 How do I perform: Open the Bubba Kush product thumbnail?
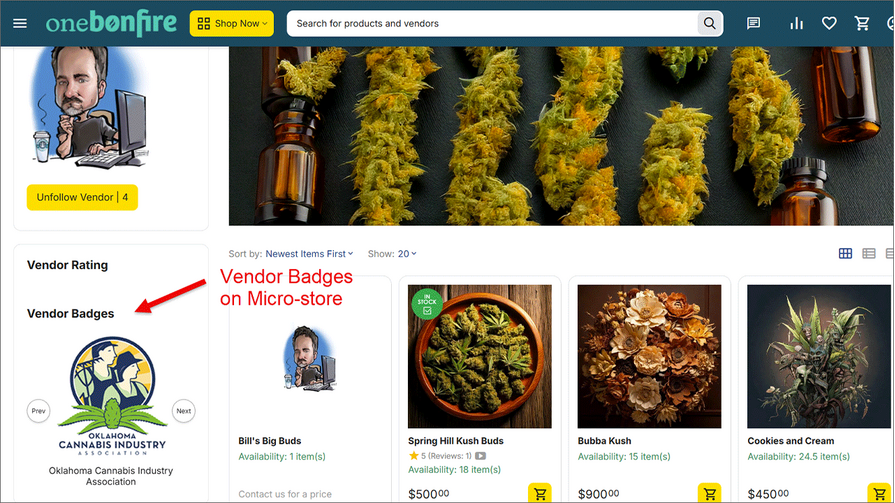649,356
